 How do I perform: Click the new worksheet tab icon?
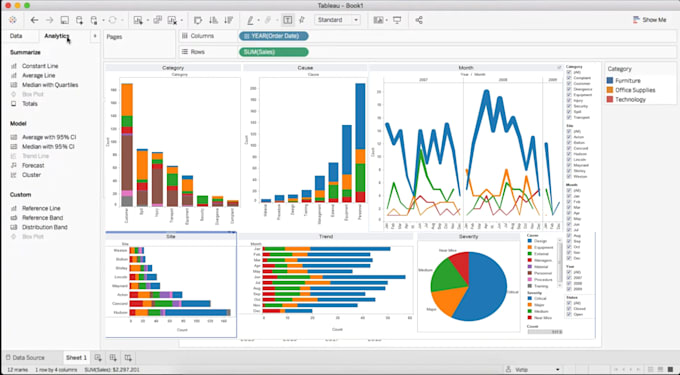(98, 358)
